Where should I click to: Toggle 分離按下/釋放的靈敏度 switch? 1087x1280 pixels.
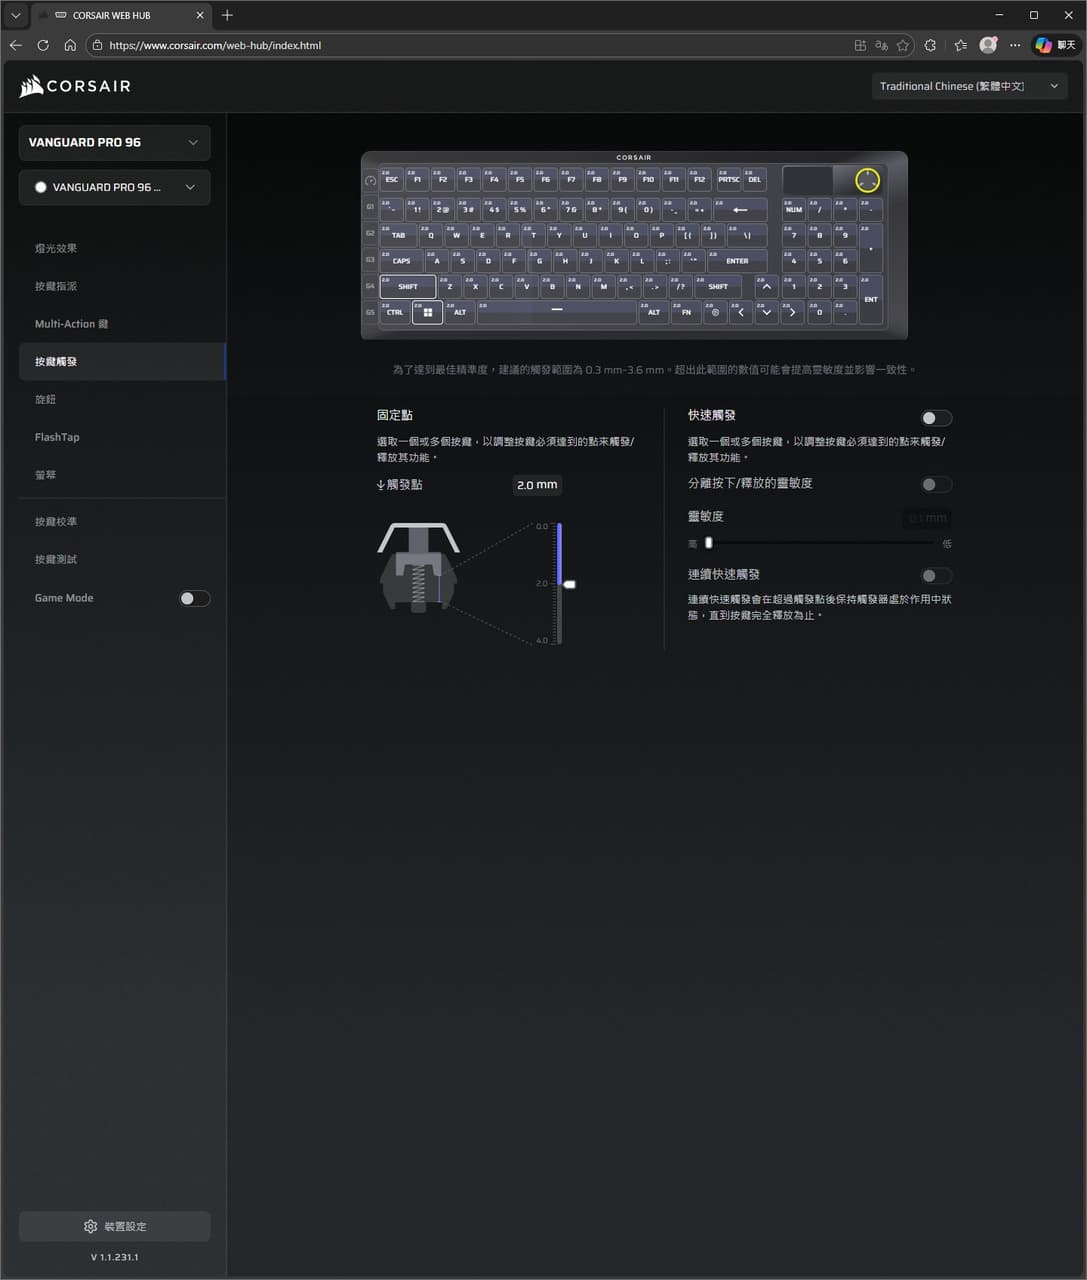click(x=936, y=485)
